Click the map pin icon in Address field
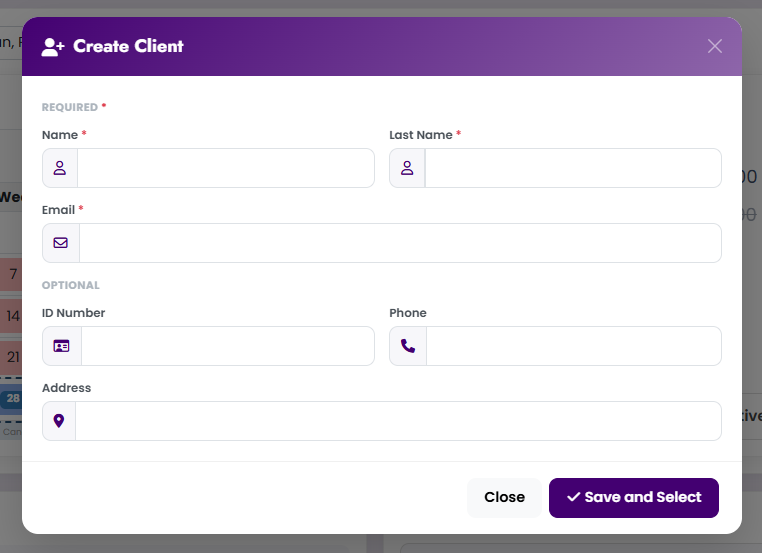This screenshot has height=553, width=762. click(59, 421)
